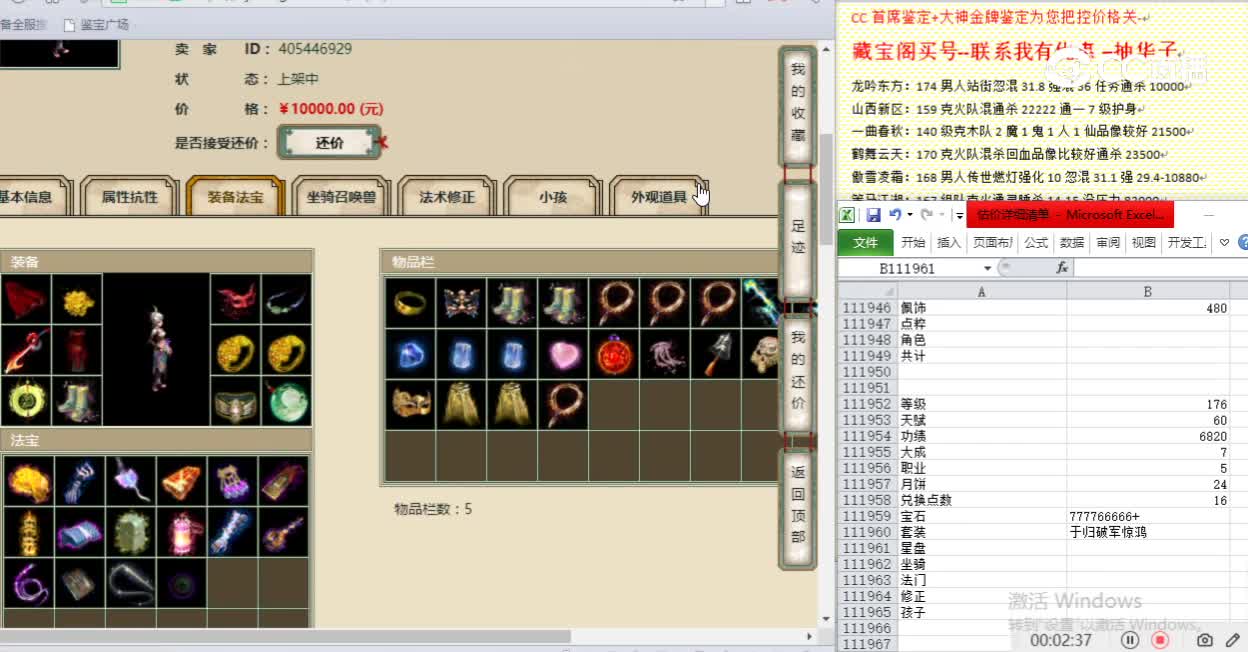Open 我的还价 side button
Screen dimensions: 1248x652
797,374
